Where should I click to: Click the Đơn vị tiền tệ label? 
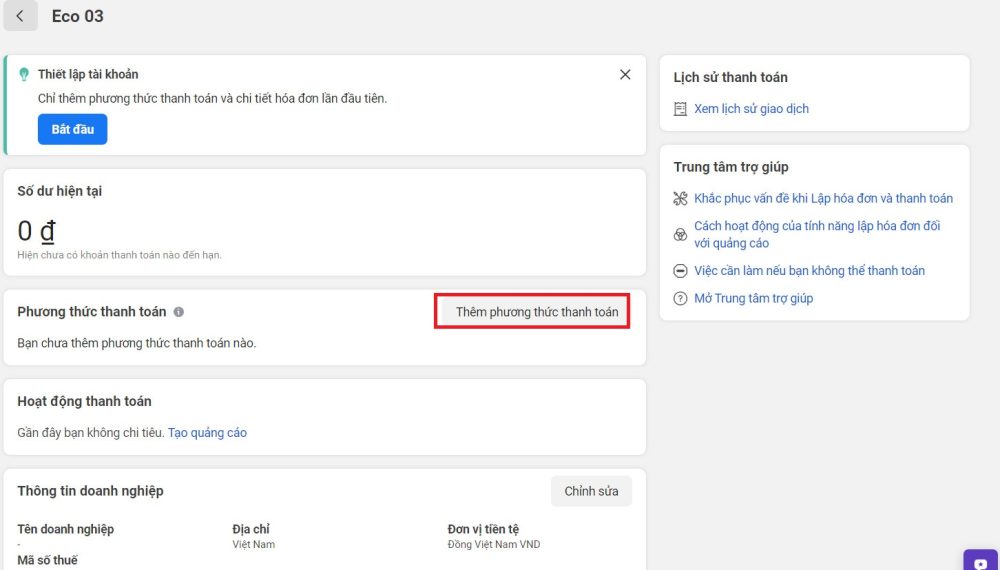(483, 529)
